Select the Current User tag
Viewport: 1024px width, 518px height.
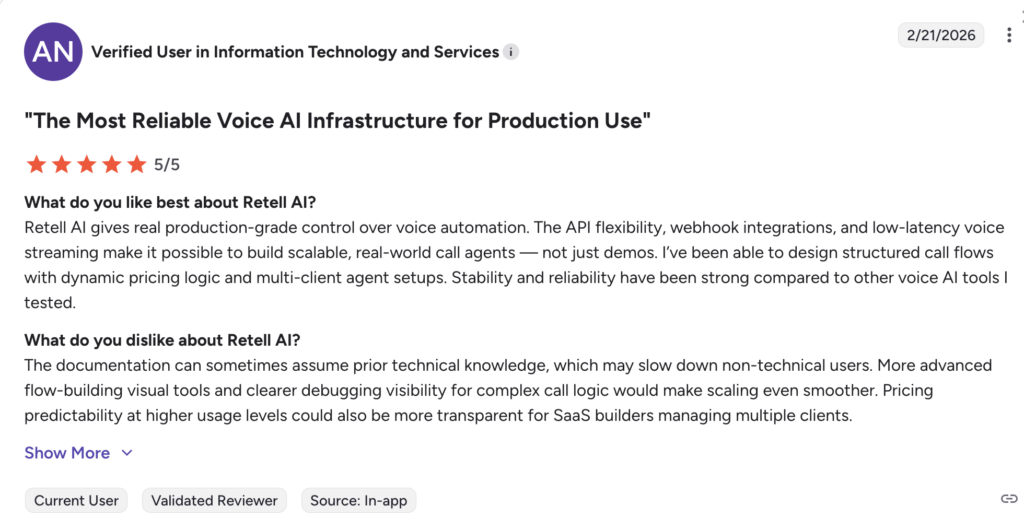[x=76, y=501]
